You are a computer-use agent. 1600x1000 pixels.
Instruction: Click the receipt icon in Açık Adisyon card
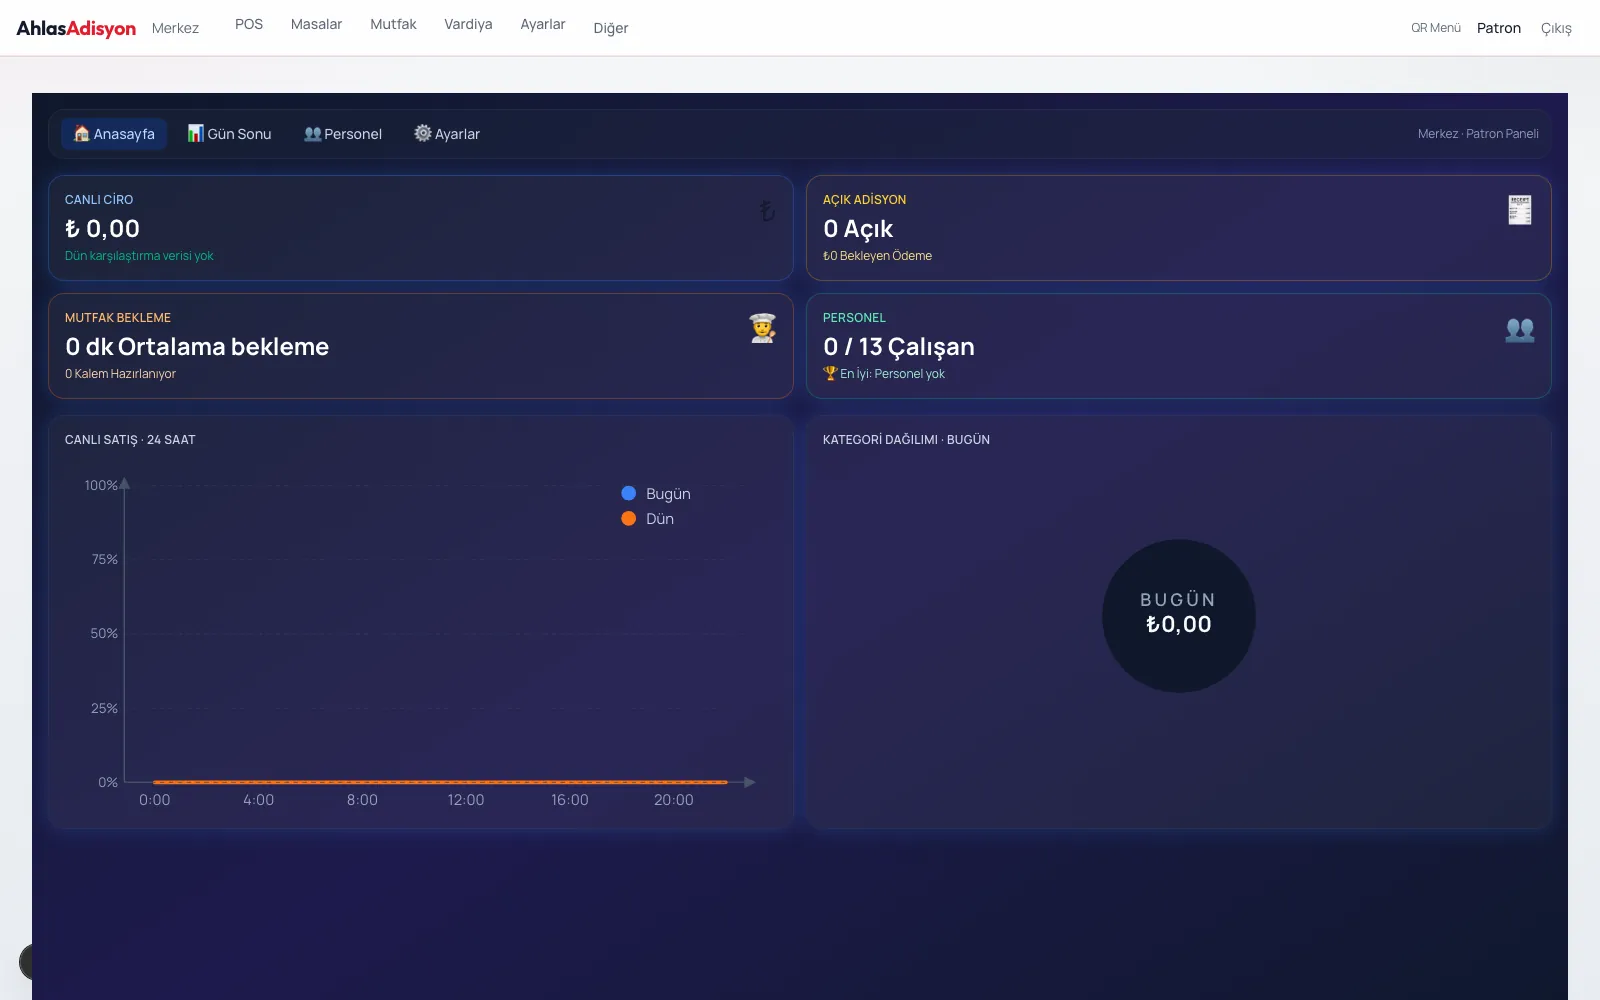coord(1520,210)
